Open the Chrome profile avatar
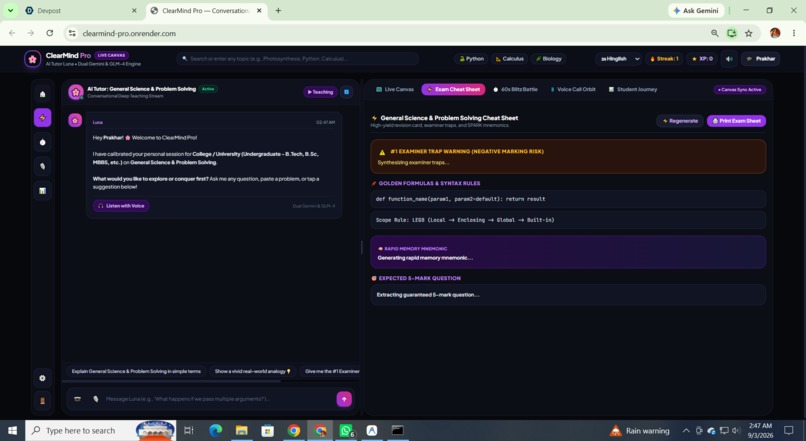Image resolution: width=806 pixels, height=441 pixels. pos(775,33)
